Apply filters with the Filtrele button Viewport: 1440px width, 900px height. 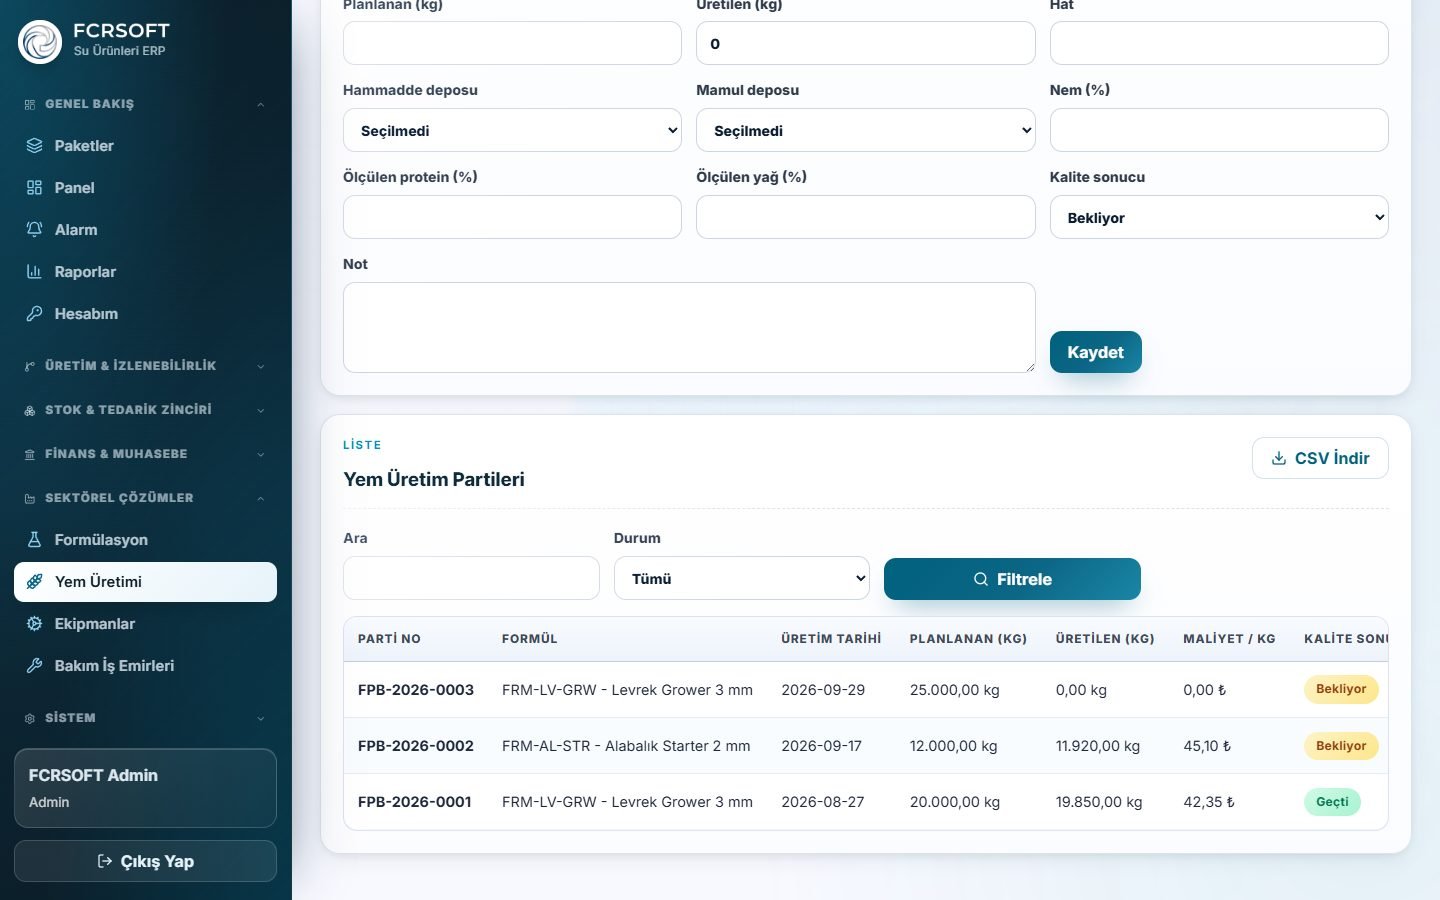pyautogui.click(x=1012, y=579)
